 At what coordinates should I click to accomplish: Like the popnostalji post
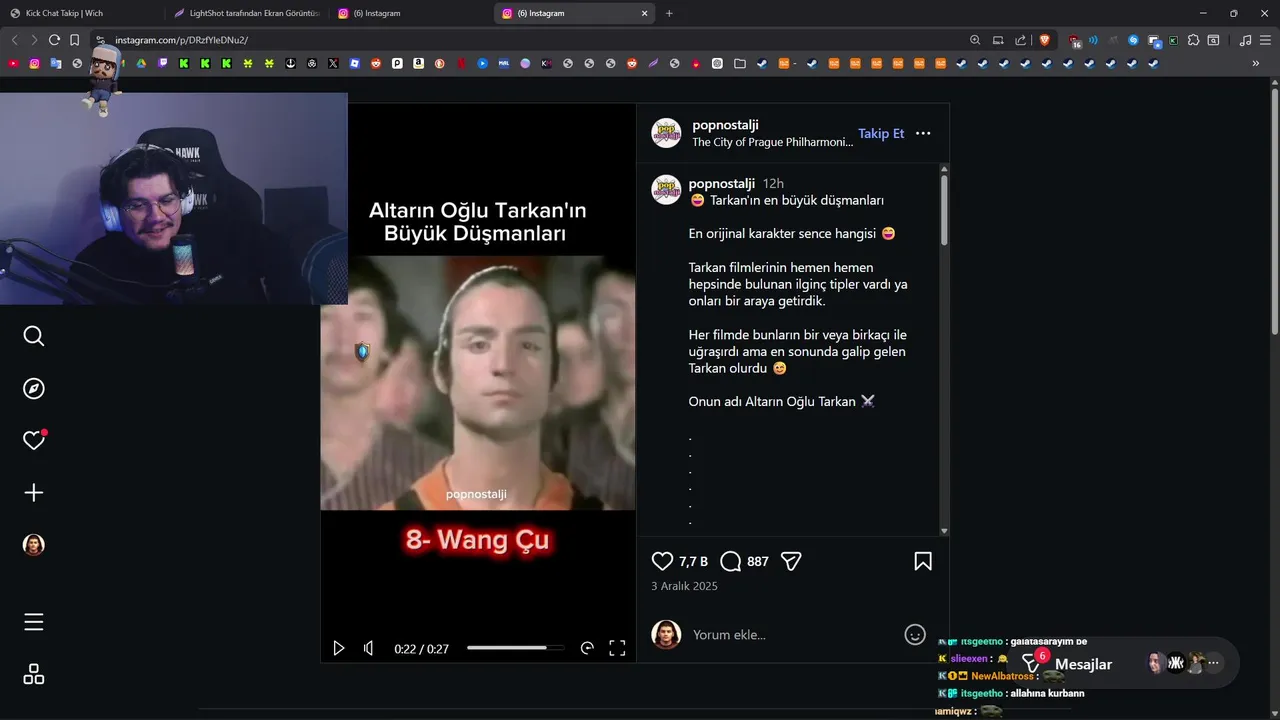pyautogui.click(x=662, y=561)
